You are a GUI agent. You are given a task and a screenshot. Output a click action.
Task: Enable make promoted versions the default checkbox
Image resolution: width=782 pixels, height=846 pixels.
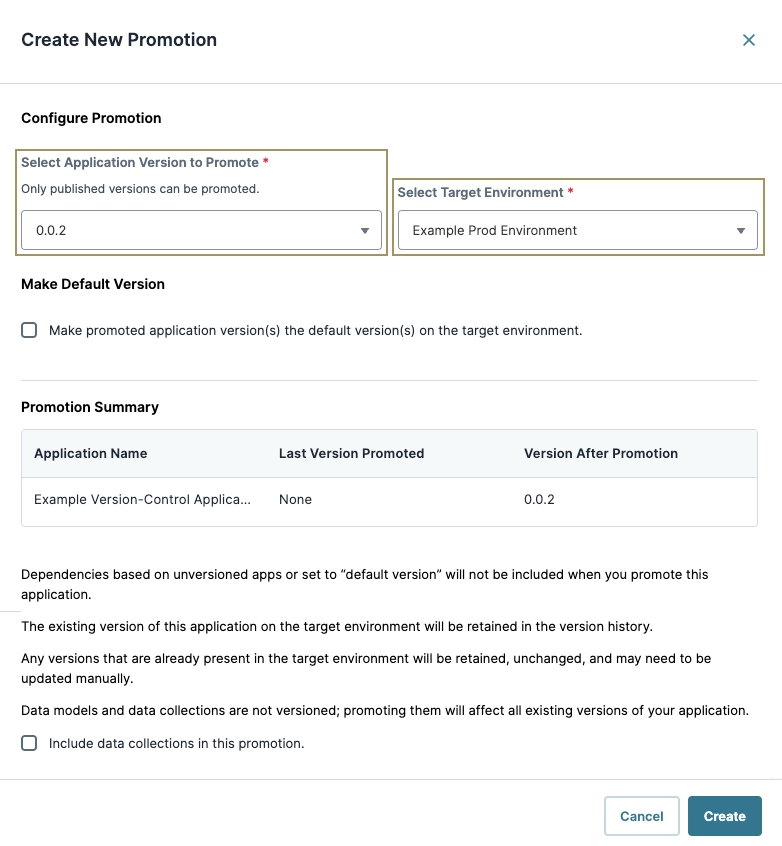tap(29, 330)
